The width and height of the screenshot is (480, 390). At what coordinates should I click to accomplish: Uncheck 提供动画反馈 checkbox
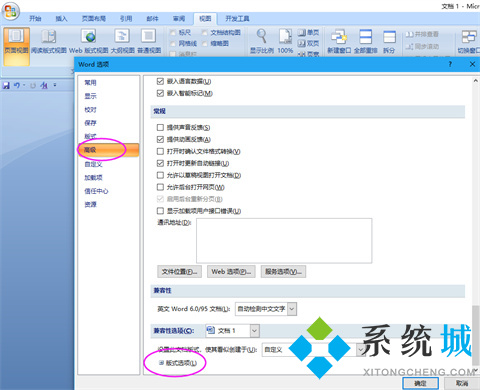[160, 139]
